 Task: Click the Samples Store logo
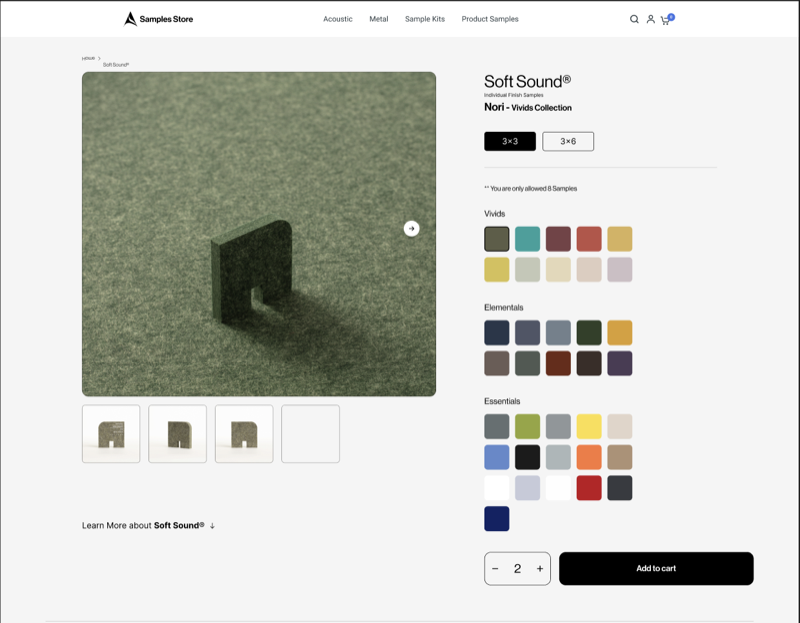(158, 19)
